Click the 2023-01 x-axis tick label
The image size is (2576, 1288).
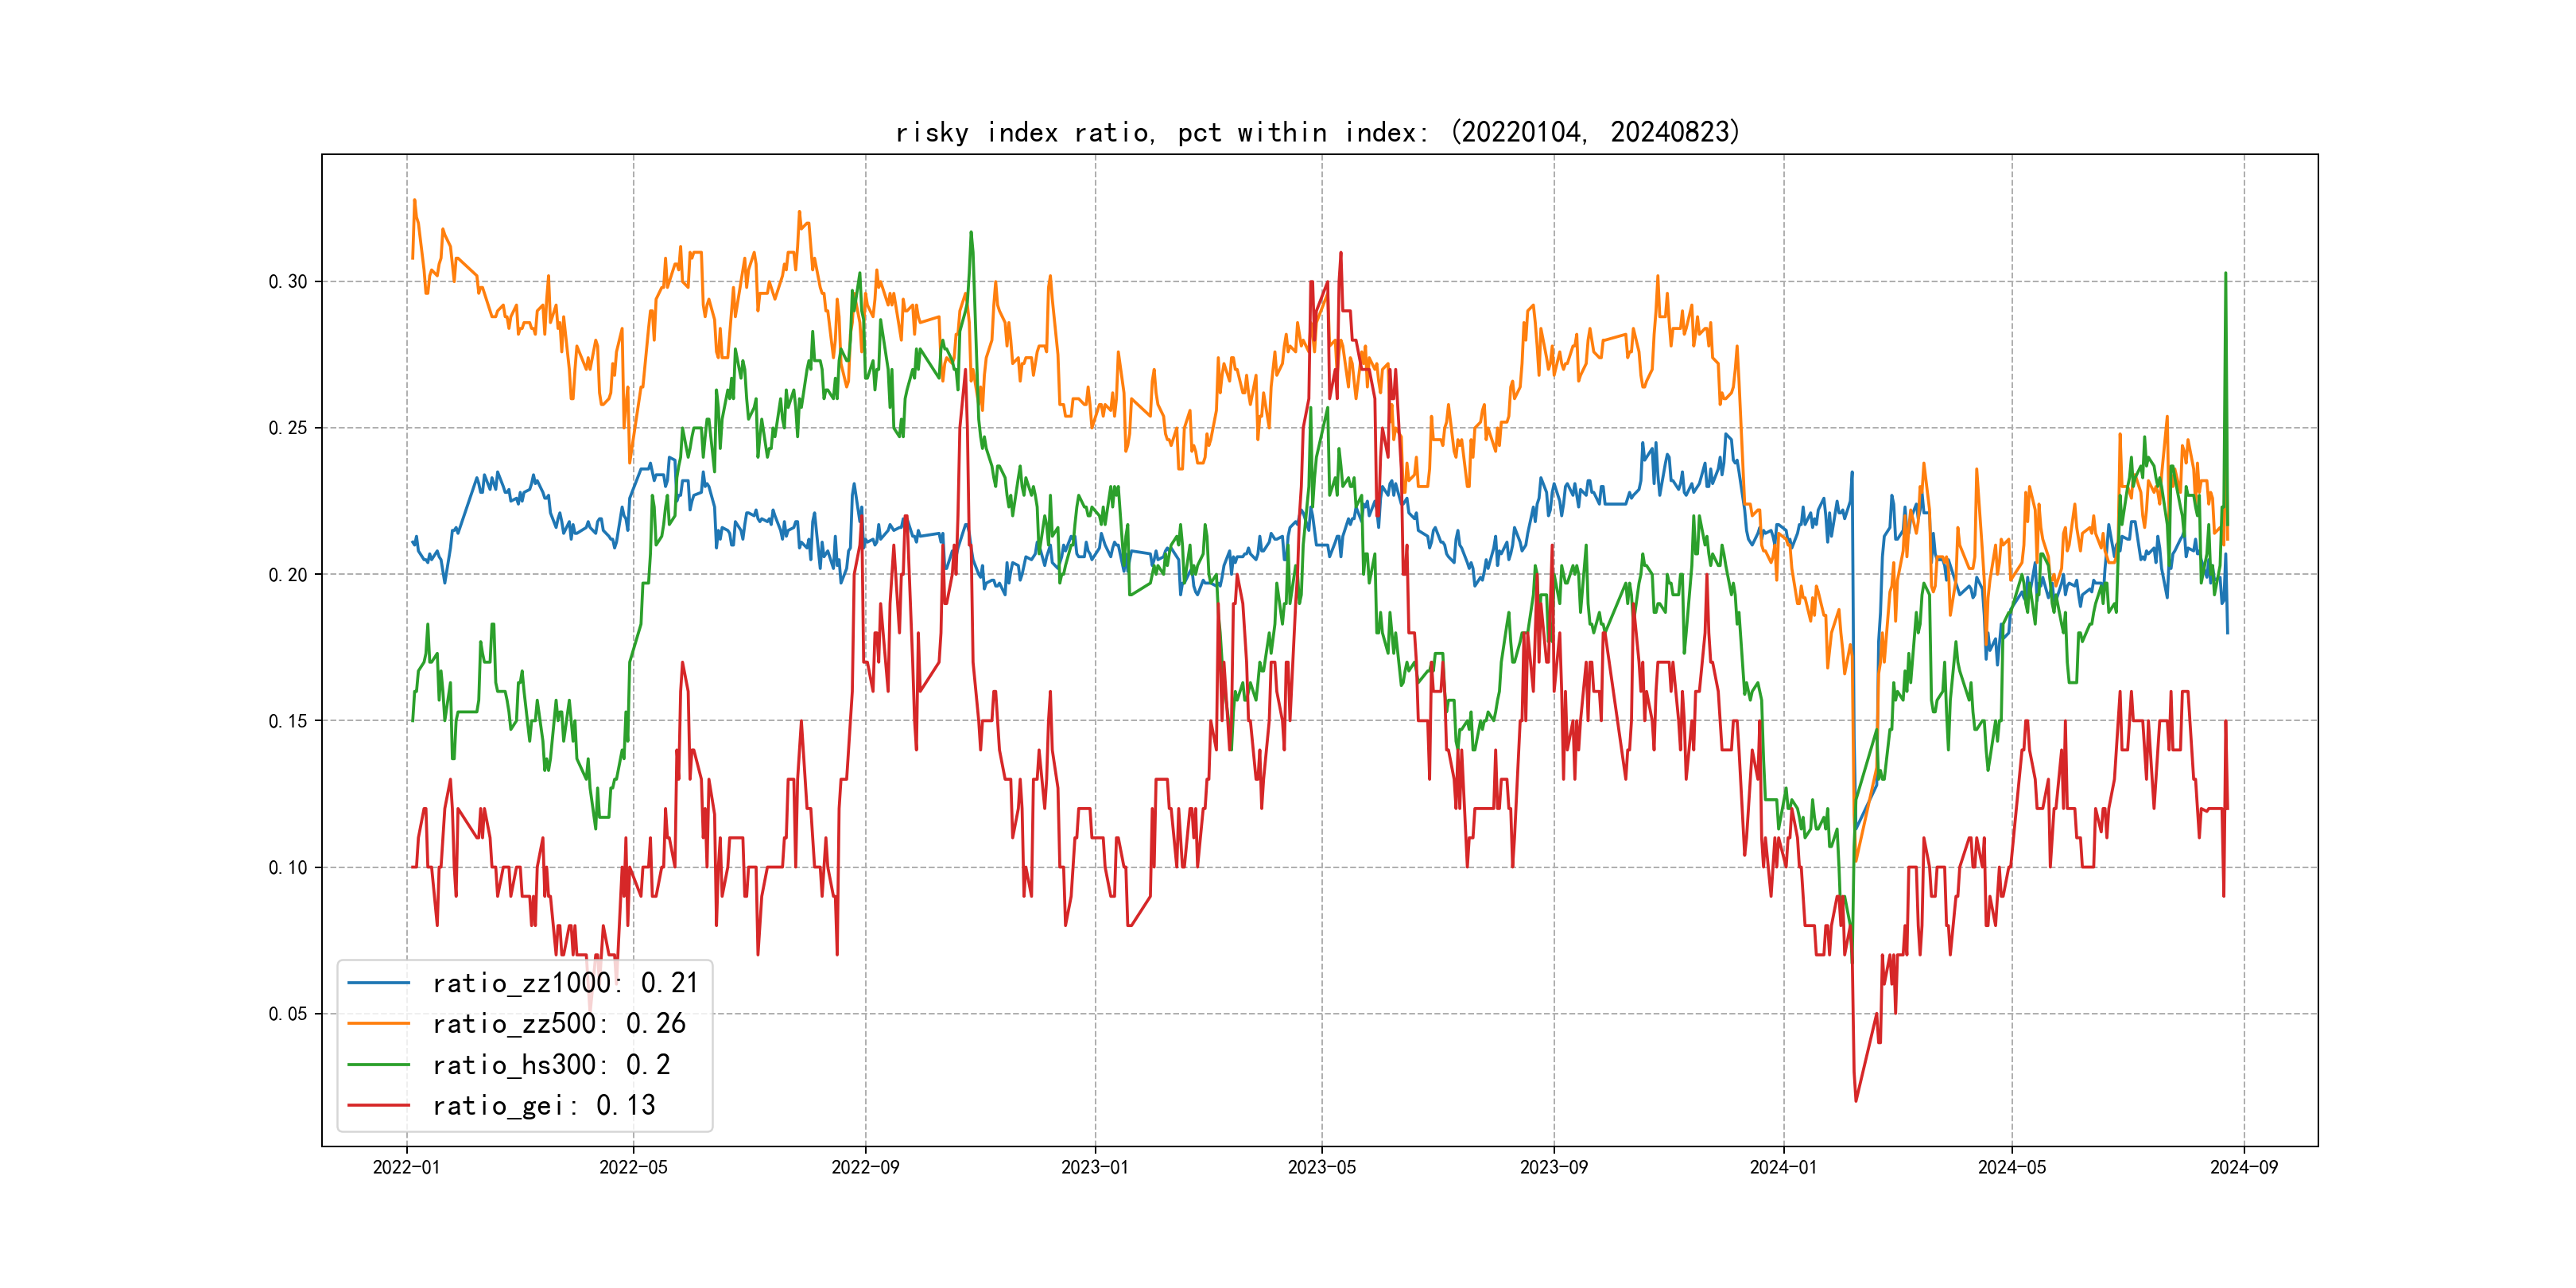click(x=1095, y=1167)
